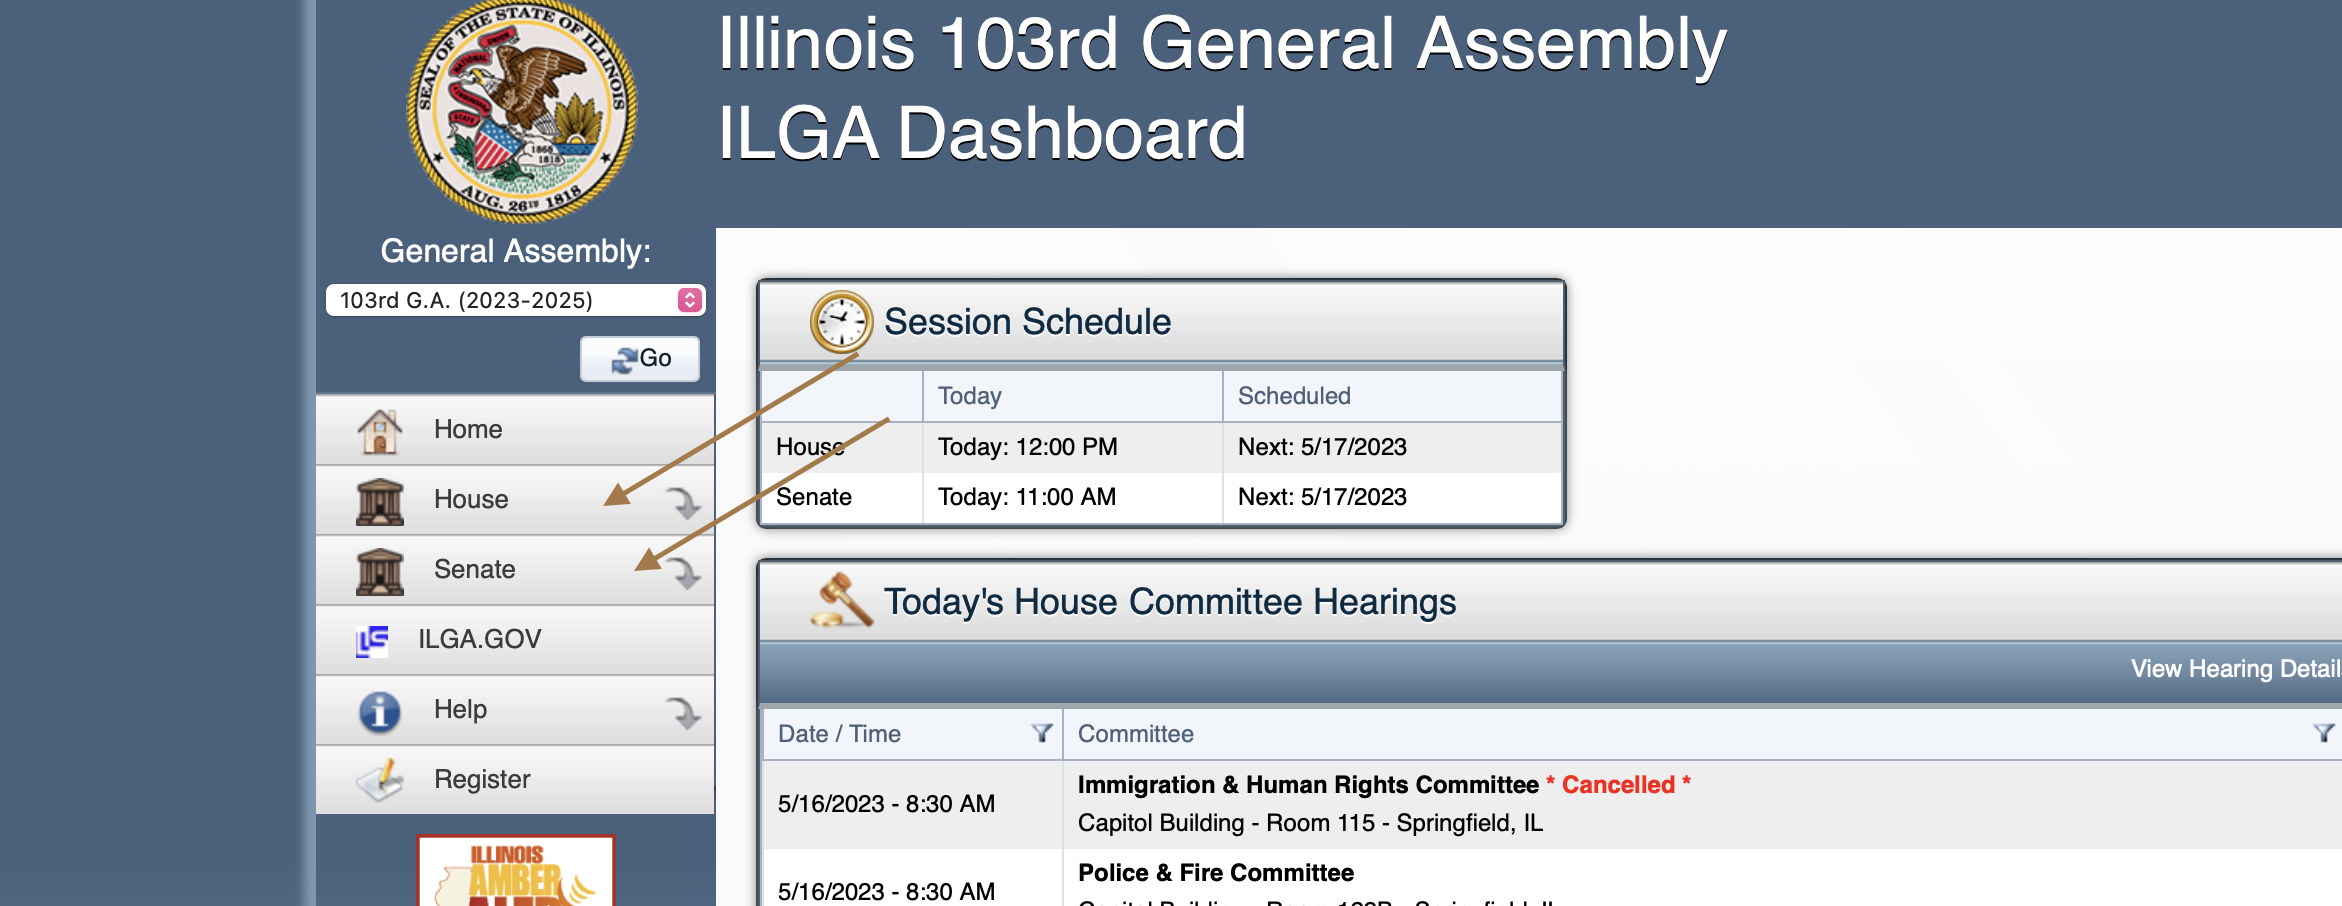
Task: Click the Register pencil icon
Action: coord(379,781)
